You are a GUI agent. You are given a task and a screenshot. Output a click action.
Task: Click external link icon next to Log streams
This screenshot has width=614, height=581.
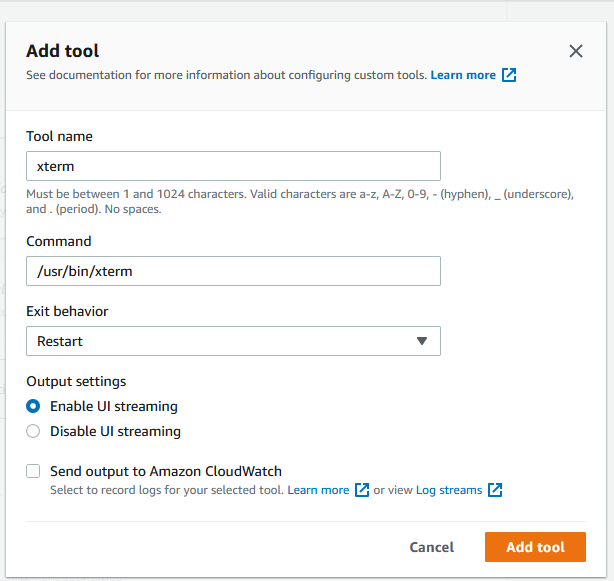click(495, 490)
